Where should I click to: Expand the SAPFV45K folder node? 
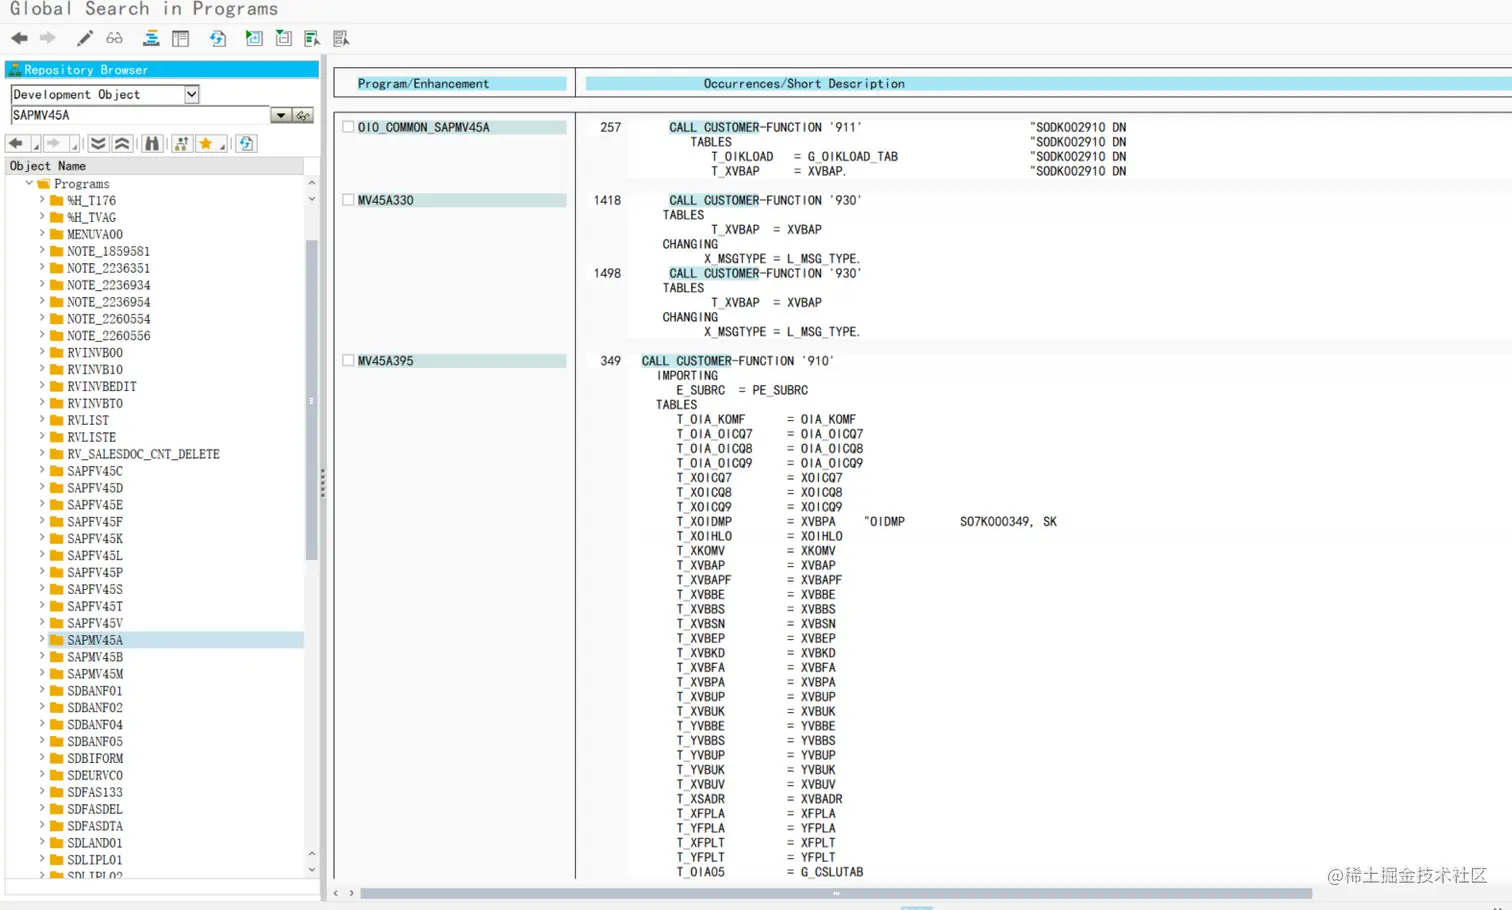[x=42, y=538]
